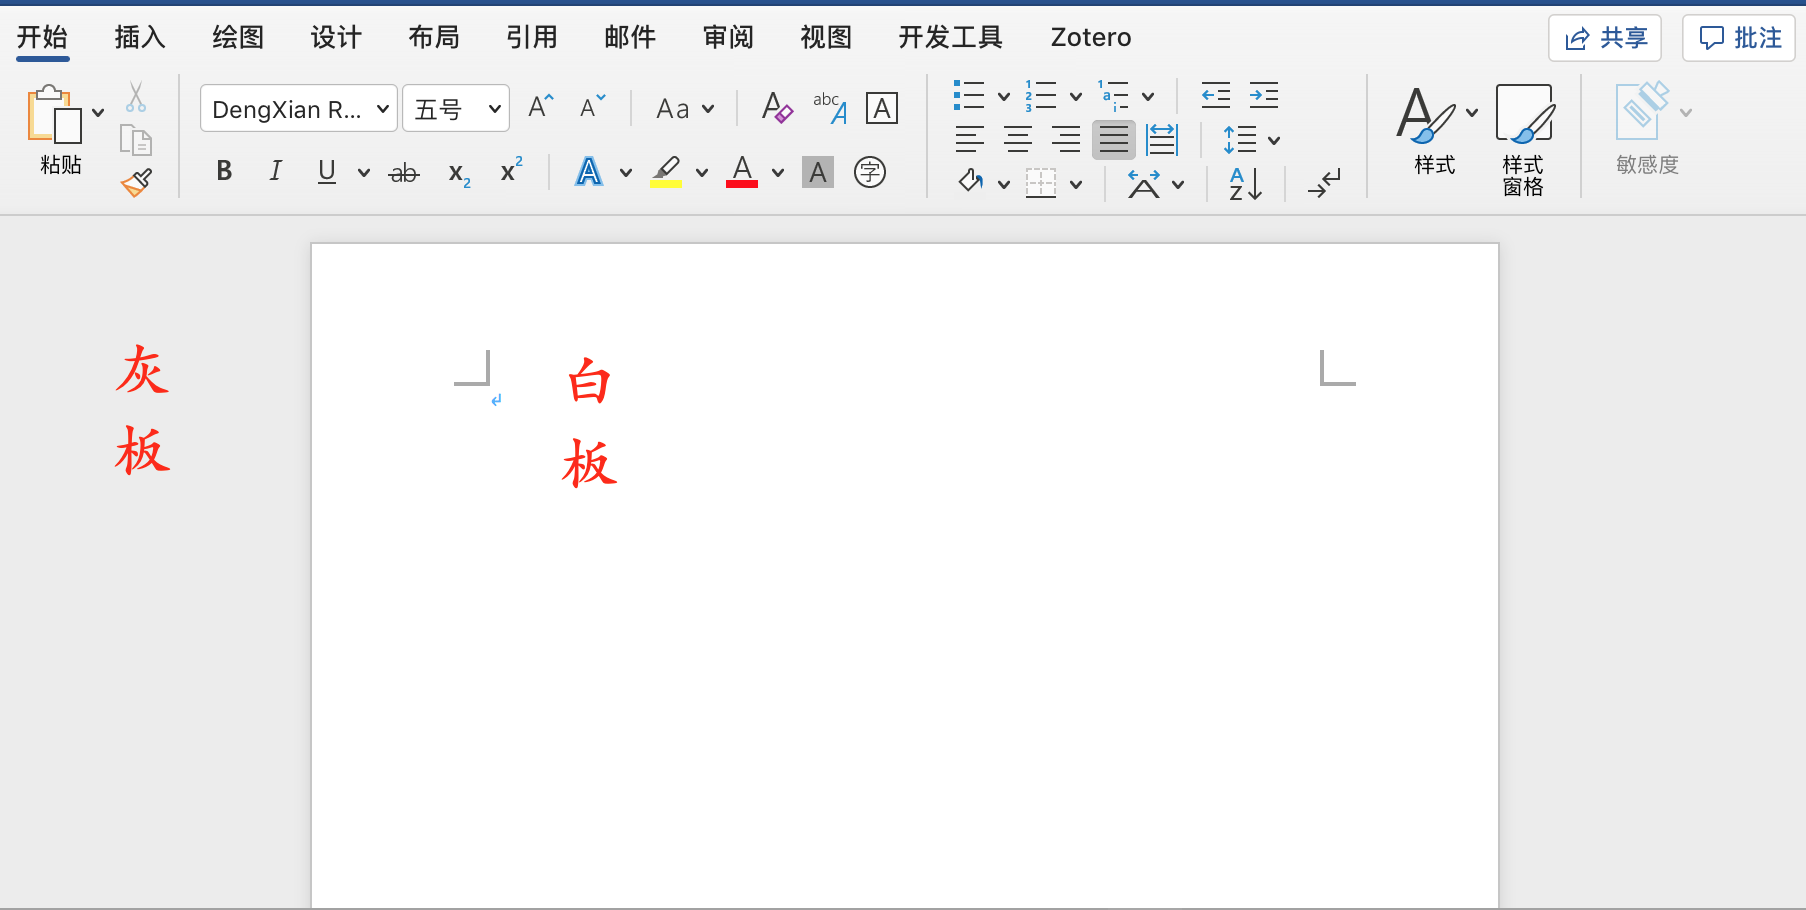1806x910 pixels.
Task: Click the 共享 share button
Action: click(x=1605, y=38)
